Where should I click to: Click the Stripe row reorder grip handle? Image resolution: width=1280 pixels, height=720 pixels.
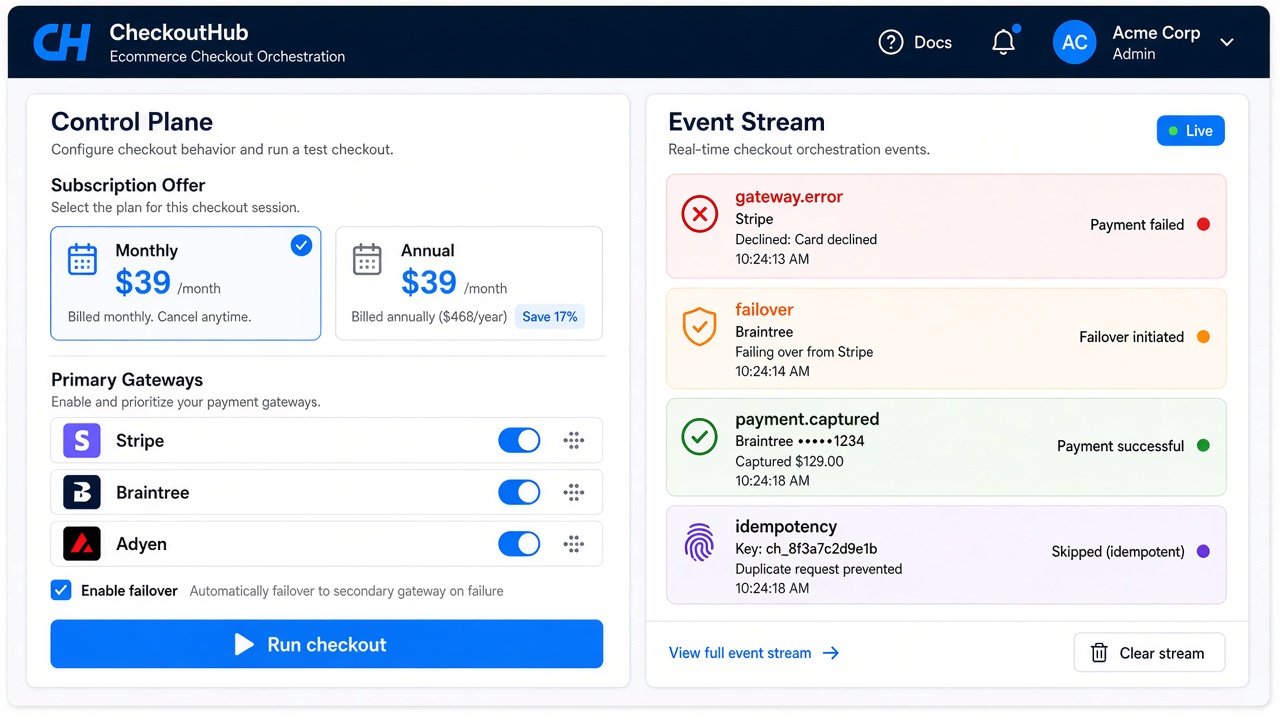pyautogui.click(x=574, y=440)
